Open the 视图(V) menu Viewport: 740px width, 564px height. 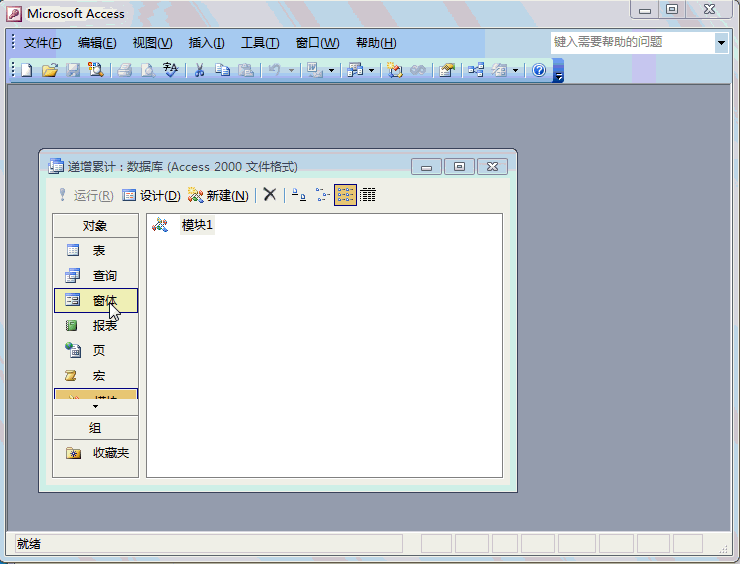152,43
